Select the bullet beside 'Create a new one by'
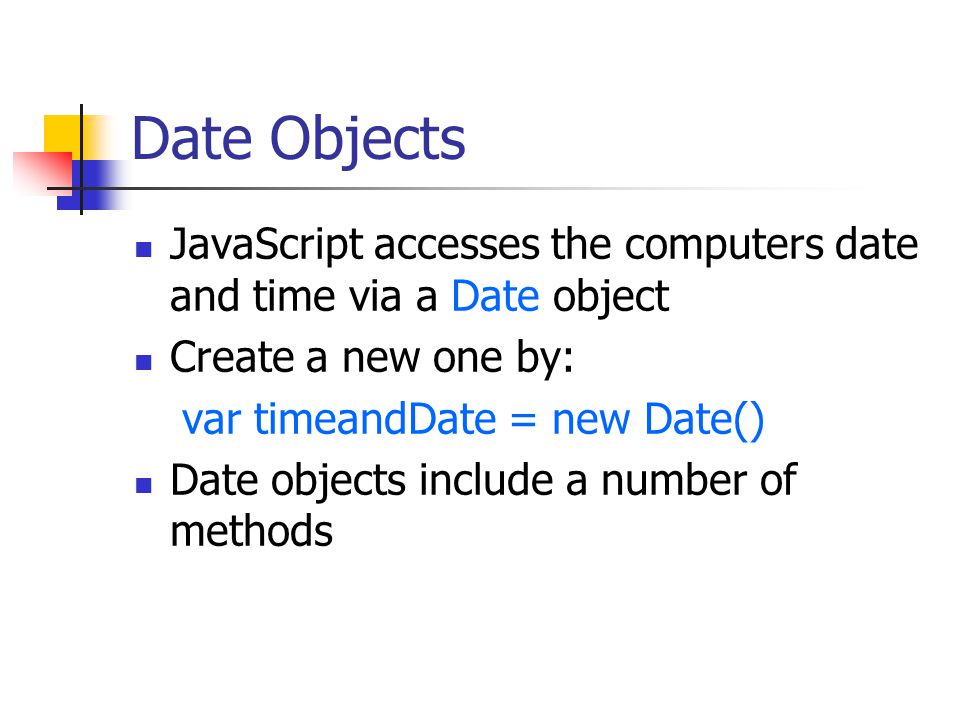The width and height of the screenshot is (960, 720). coord(143,362)
